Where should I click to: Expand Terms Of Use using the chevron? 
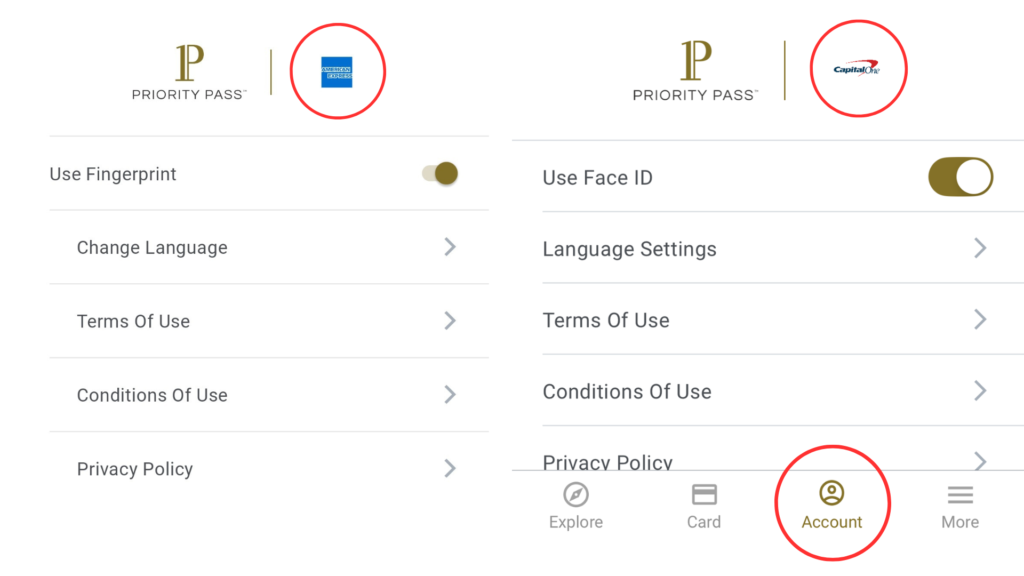[x=450, y=321]
